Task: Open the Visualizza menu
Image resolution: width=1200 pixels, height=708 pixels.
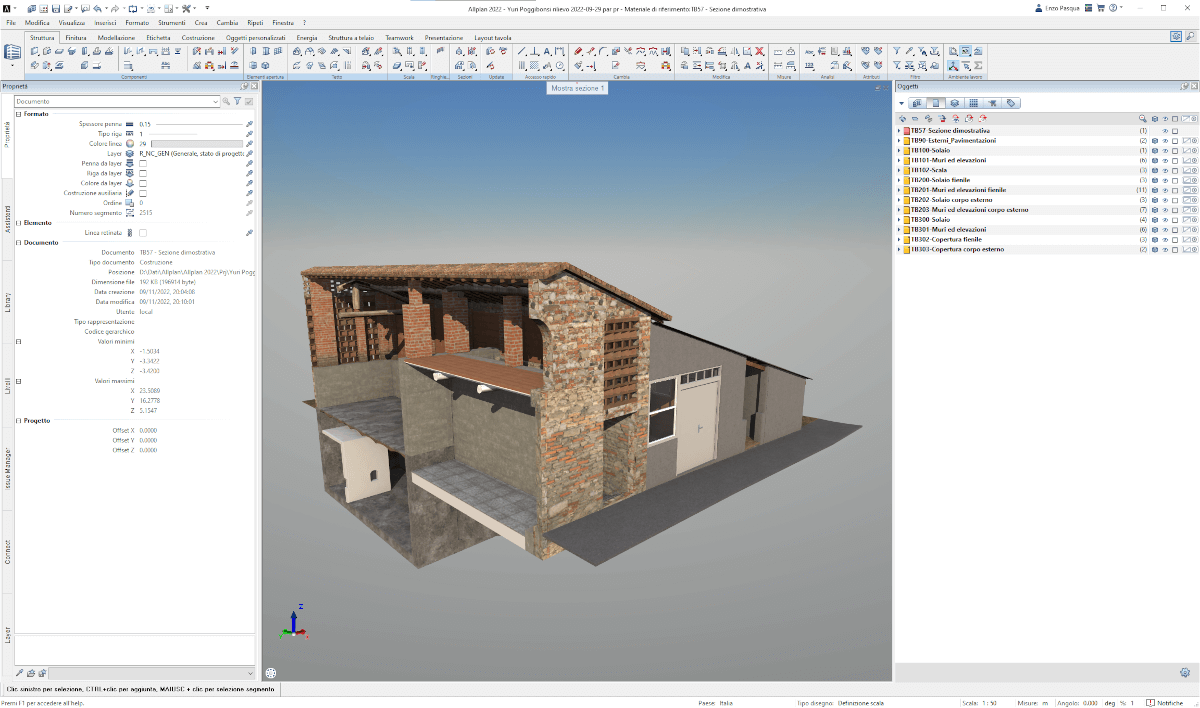Action: pos(71,22)
